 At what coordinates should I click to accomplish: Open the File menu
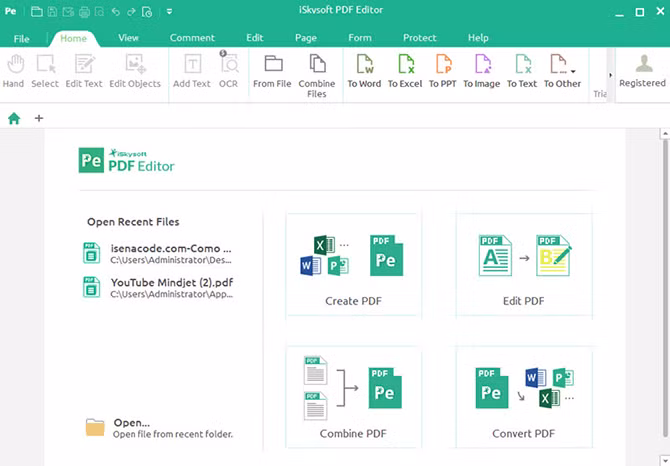22,38
